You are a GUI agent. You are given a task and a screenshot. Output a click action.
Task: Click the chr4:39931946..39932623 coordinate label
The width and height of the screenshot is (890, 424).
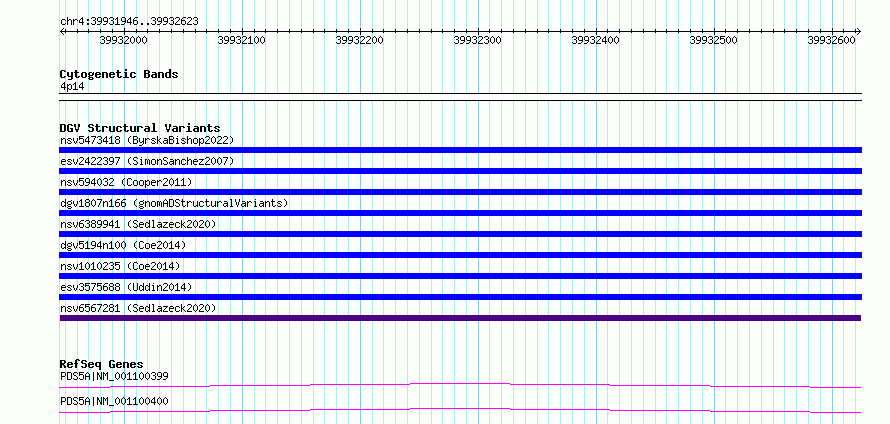[129, 22]
